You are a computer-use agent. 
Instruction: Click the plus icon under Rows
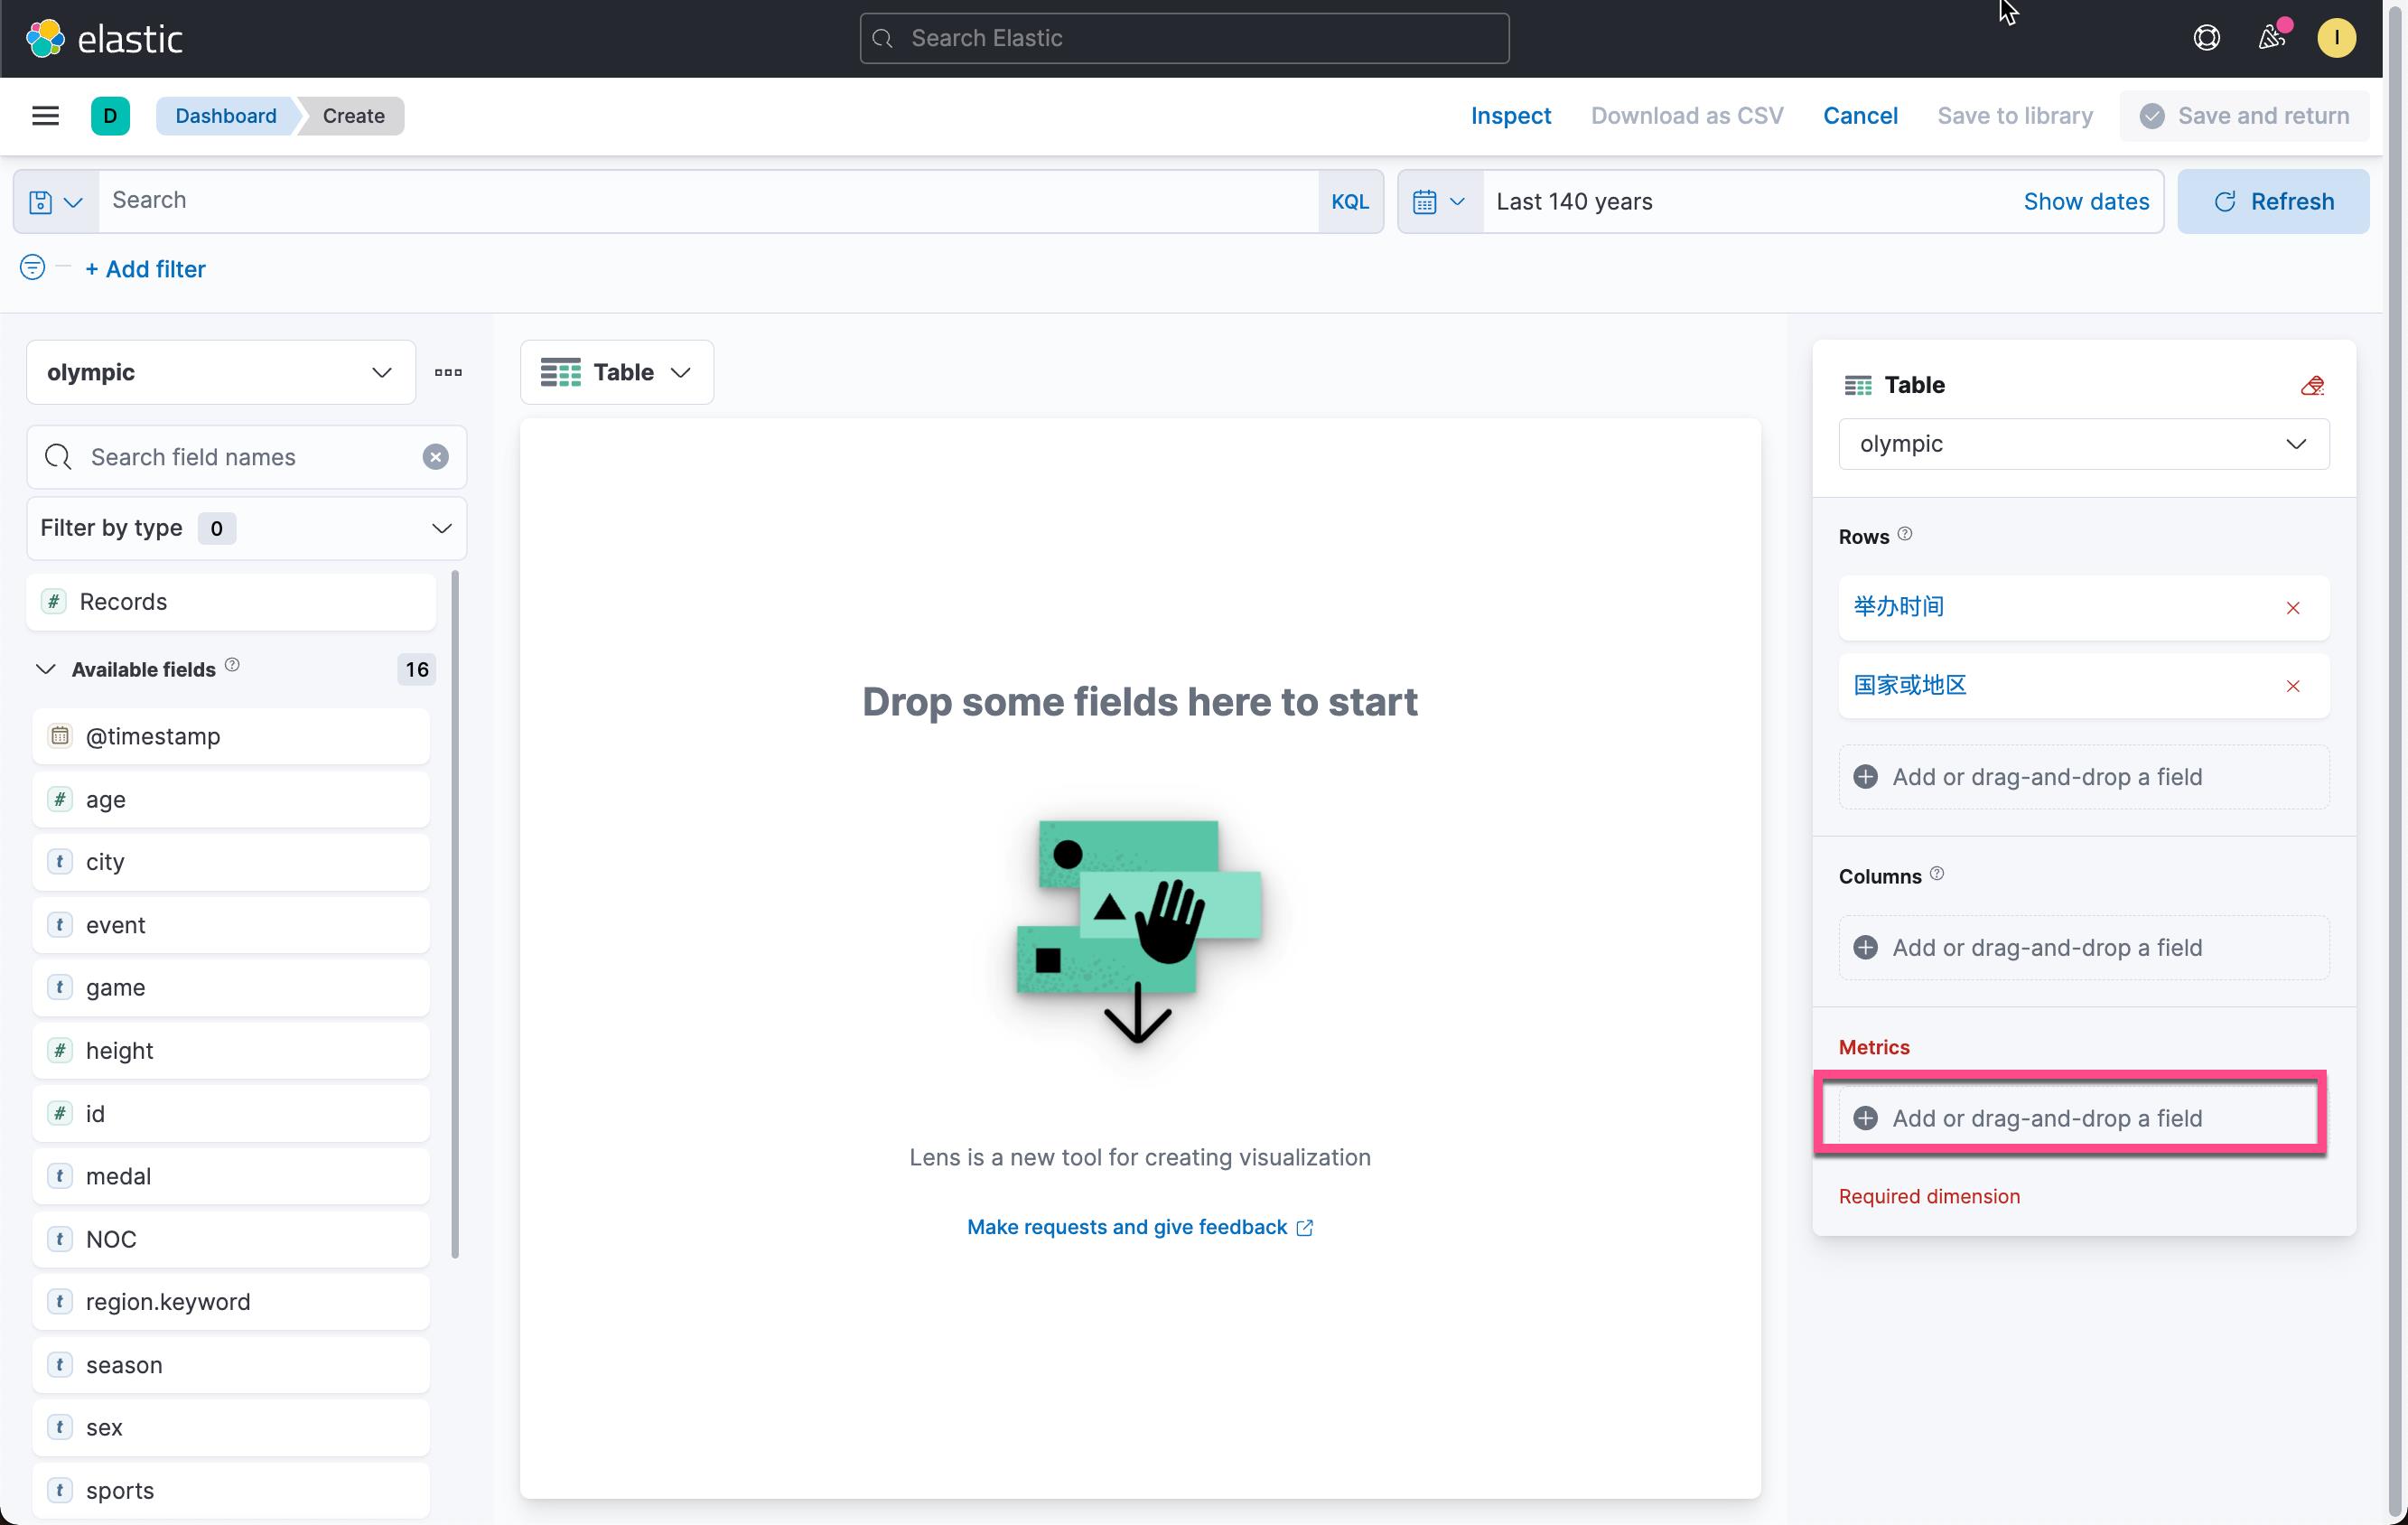click(1865, 777)
